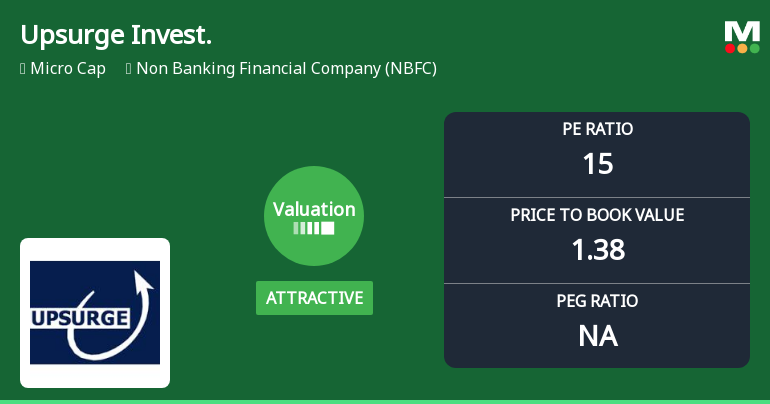This screenshot has width=770, height=404.
Task: Select the PE RATIO heading
Action: [x=597, y=129]
